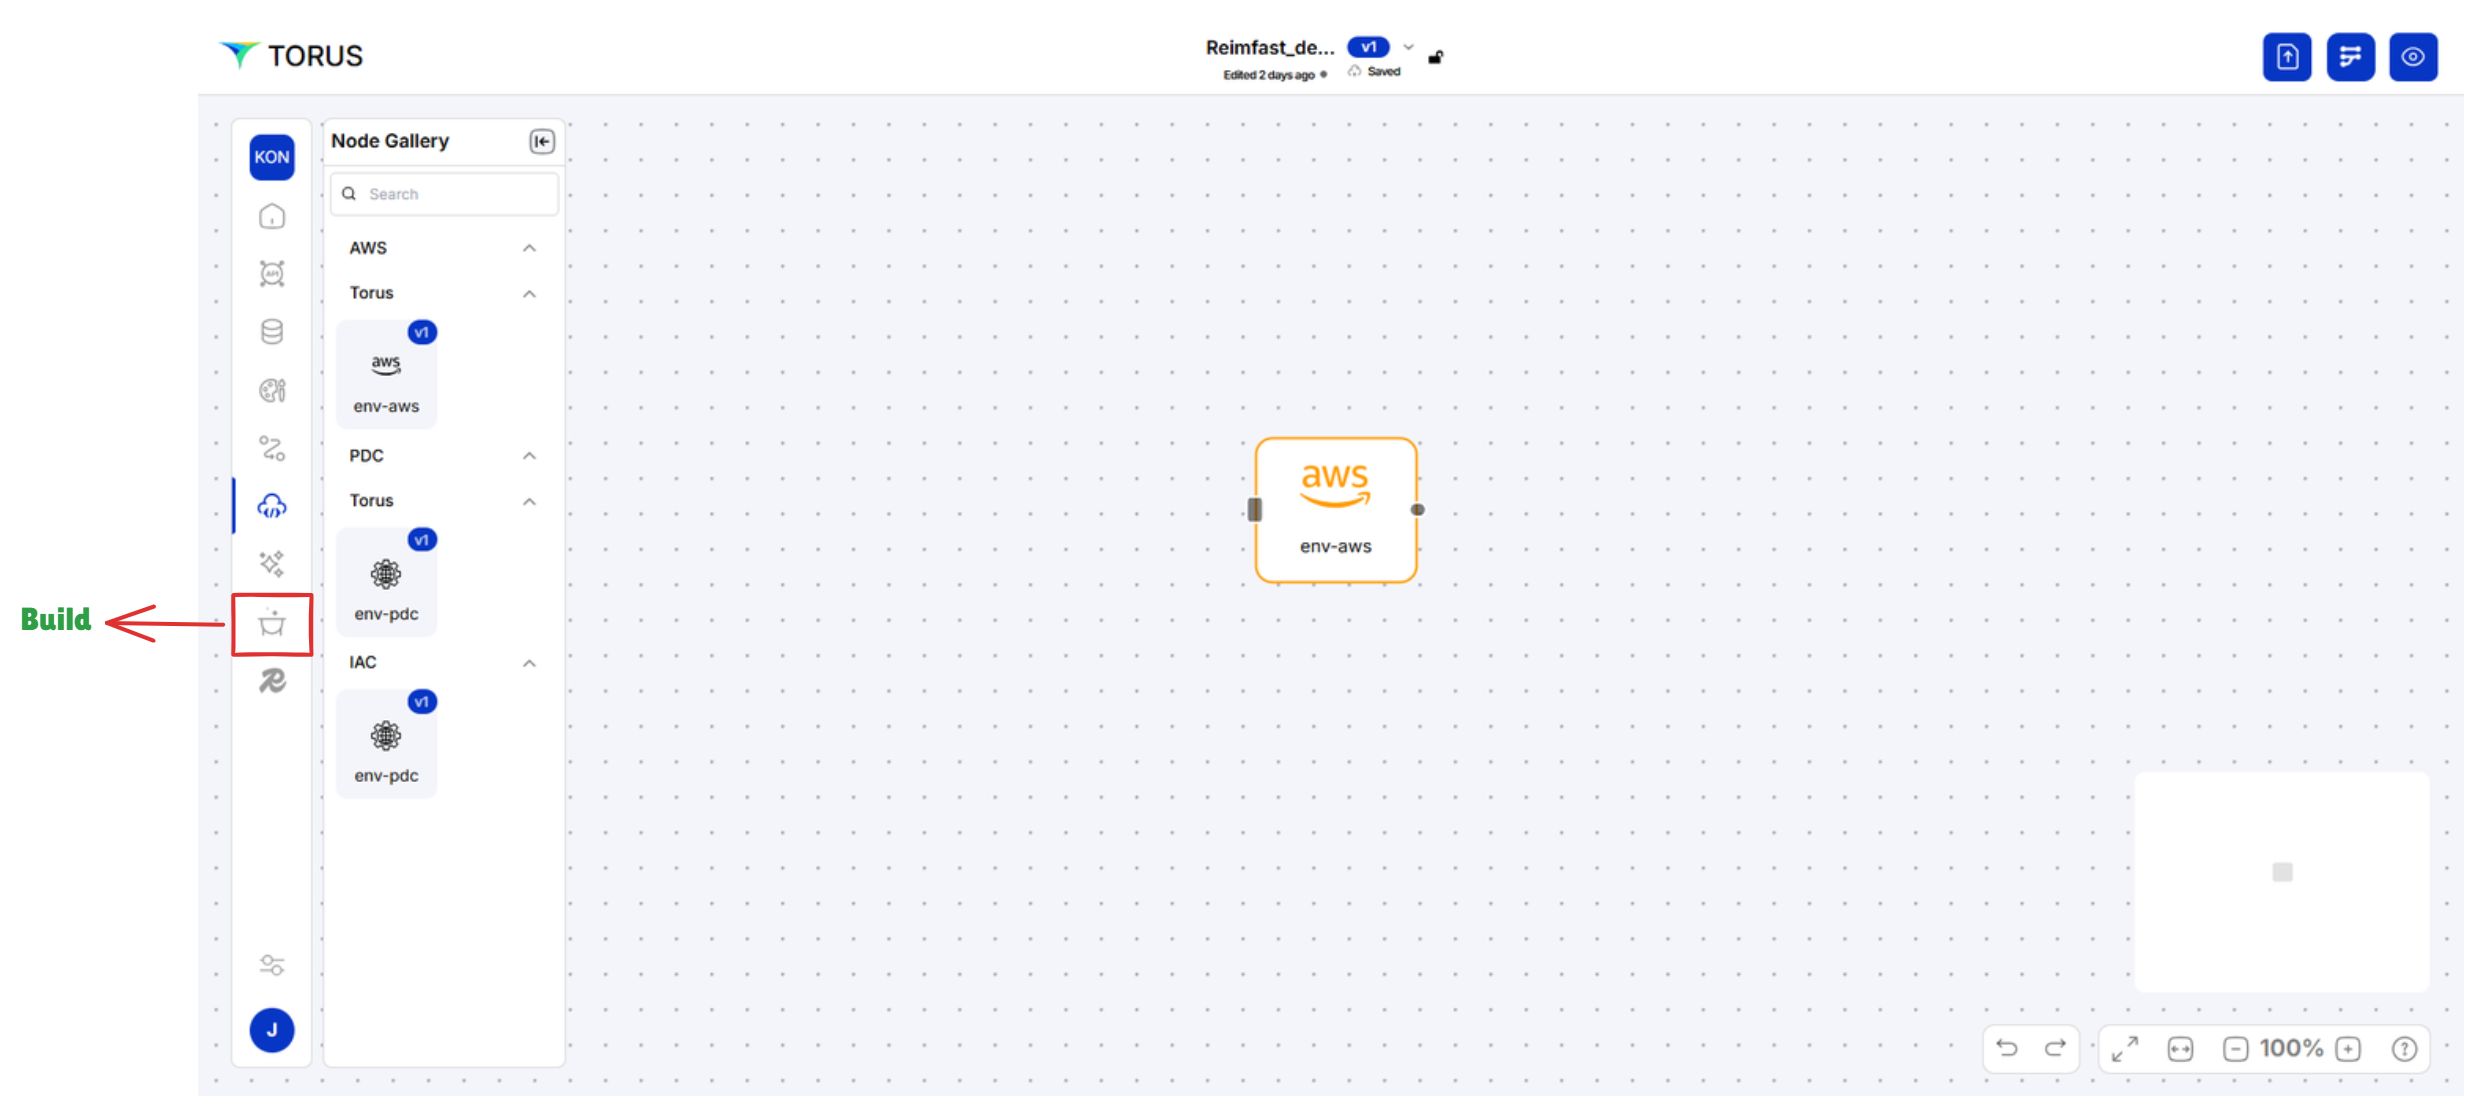Click the sparkle AI sidebar icon
Image resolution: width=2483 pixels, height=1116 pixels.
click(x=272, y=563)
